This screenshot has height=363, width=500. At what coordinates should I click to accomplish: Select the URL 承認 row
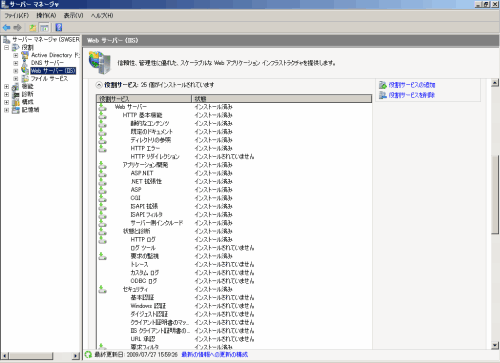[234, 339]
